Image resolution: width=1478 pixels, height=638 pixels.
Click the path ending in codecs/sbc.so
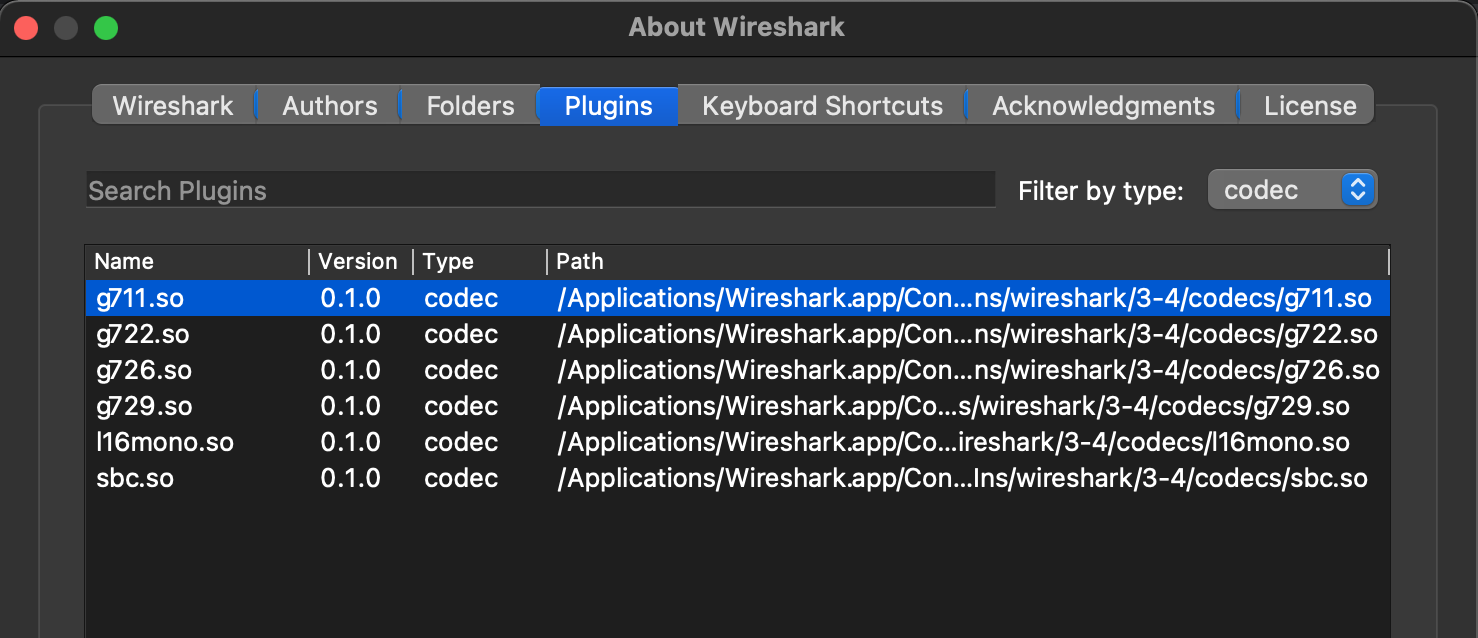962,478
